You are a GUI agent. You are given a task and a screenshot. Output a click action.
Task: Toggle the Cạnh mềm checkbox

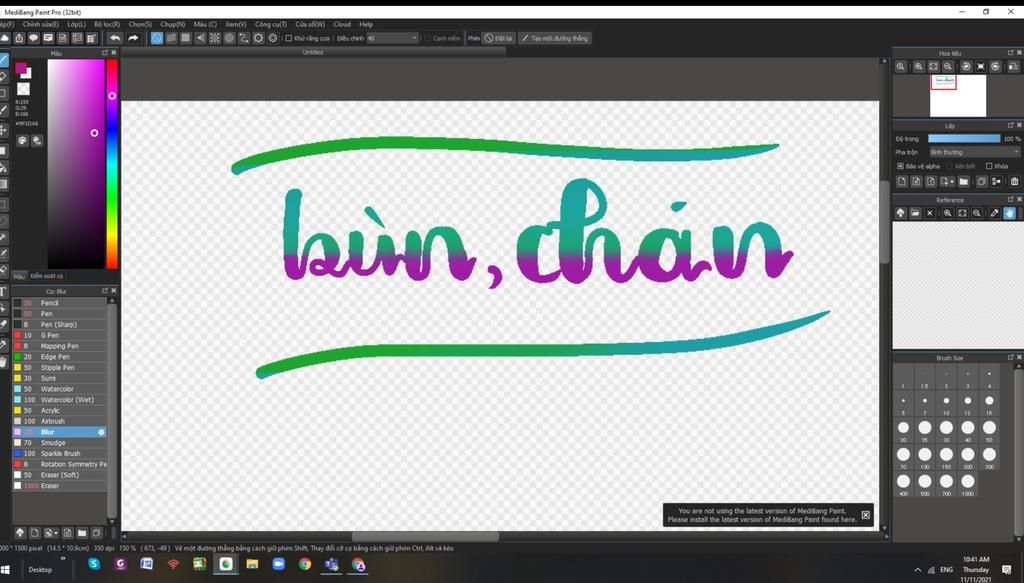pos(427,39)
